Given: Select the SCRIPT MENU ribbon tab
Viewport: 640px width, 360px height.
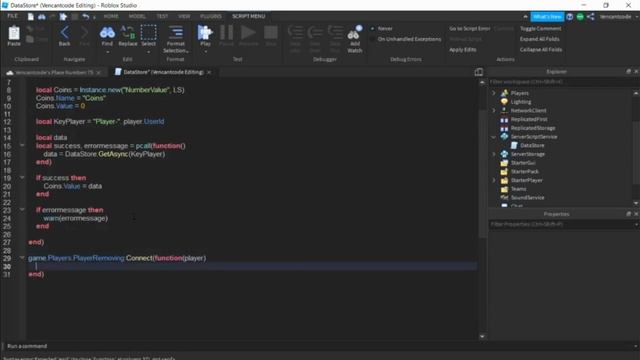Looking at the screenshot, I should (249, 16).
